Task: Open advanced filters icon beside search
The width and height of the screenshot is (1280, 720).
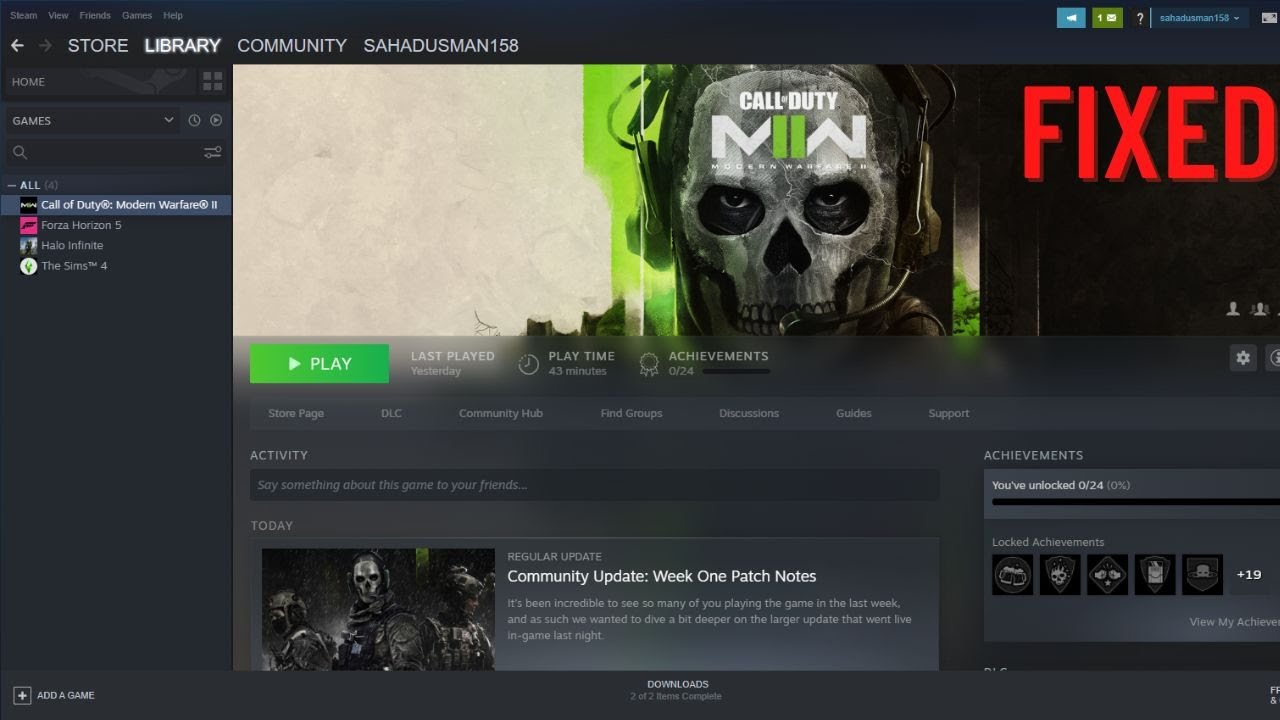Action: point(213,152)
